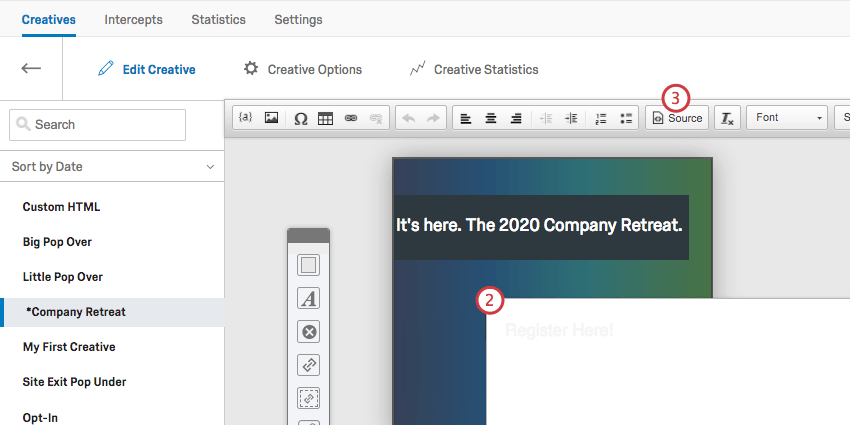Screen dimensions: 850x425
Task: Add a text element with the A tool
Action: (x=308, y=299)
